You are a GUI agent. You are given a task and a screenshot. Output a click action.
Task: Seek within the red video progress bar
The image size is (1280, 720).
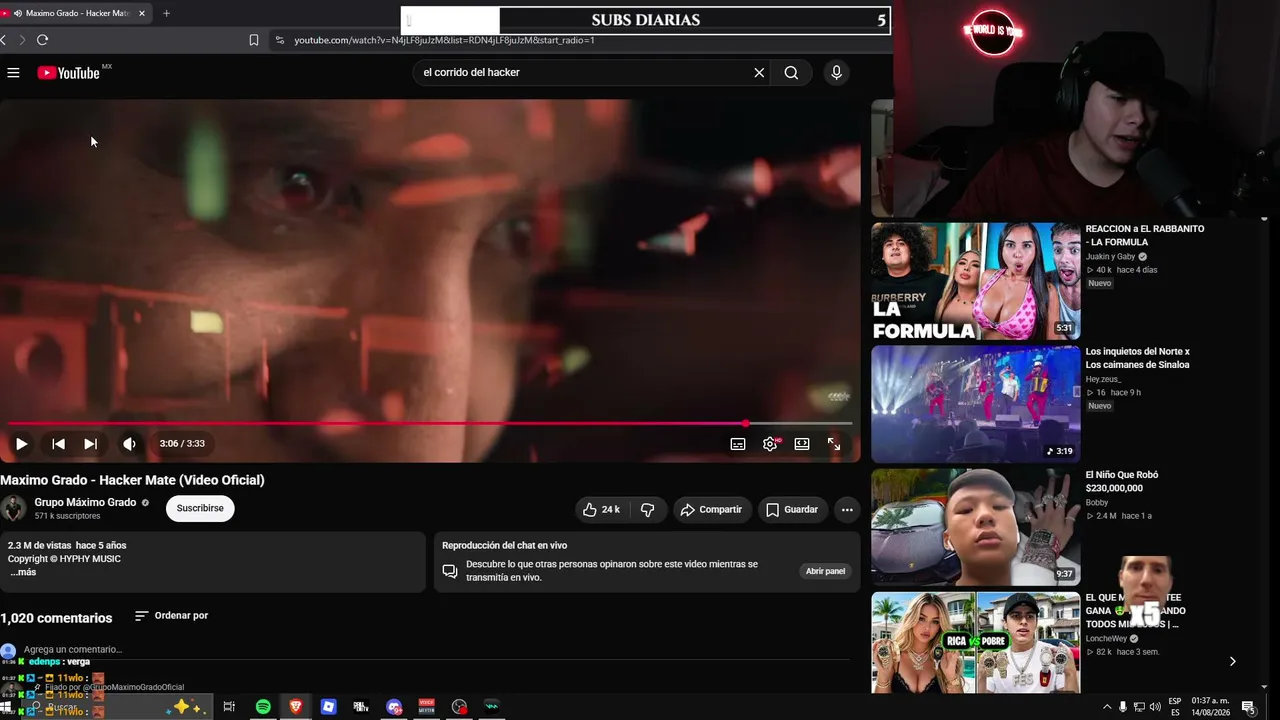[430, 424]
